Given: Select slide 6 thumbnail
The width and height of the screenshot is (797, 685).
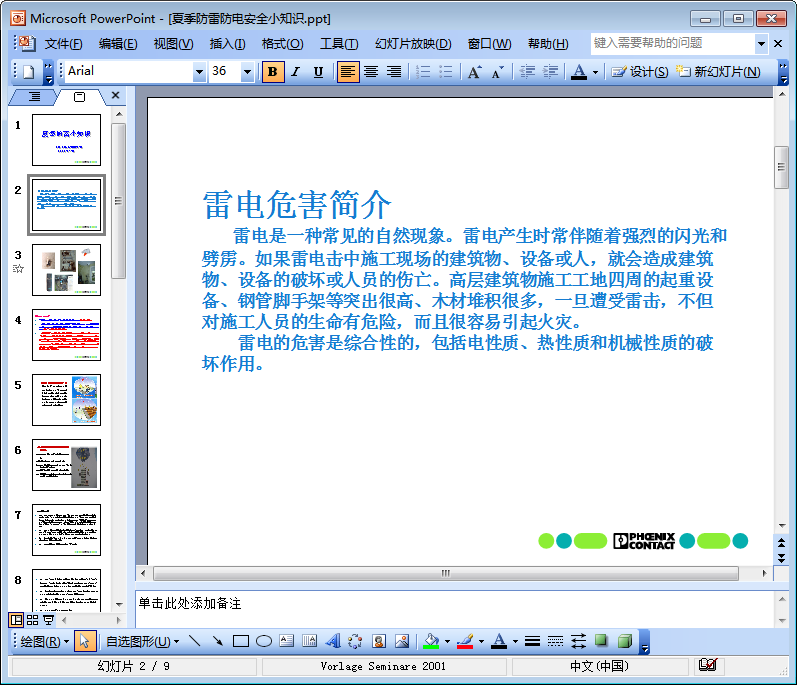Looking at the screenshot, I should click(67, 465).
